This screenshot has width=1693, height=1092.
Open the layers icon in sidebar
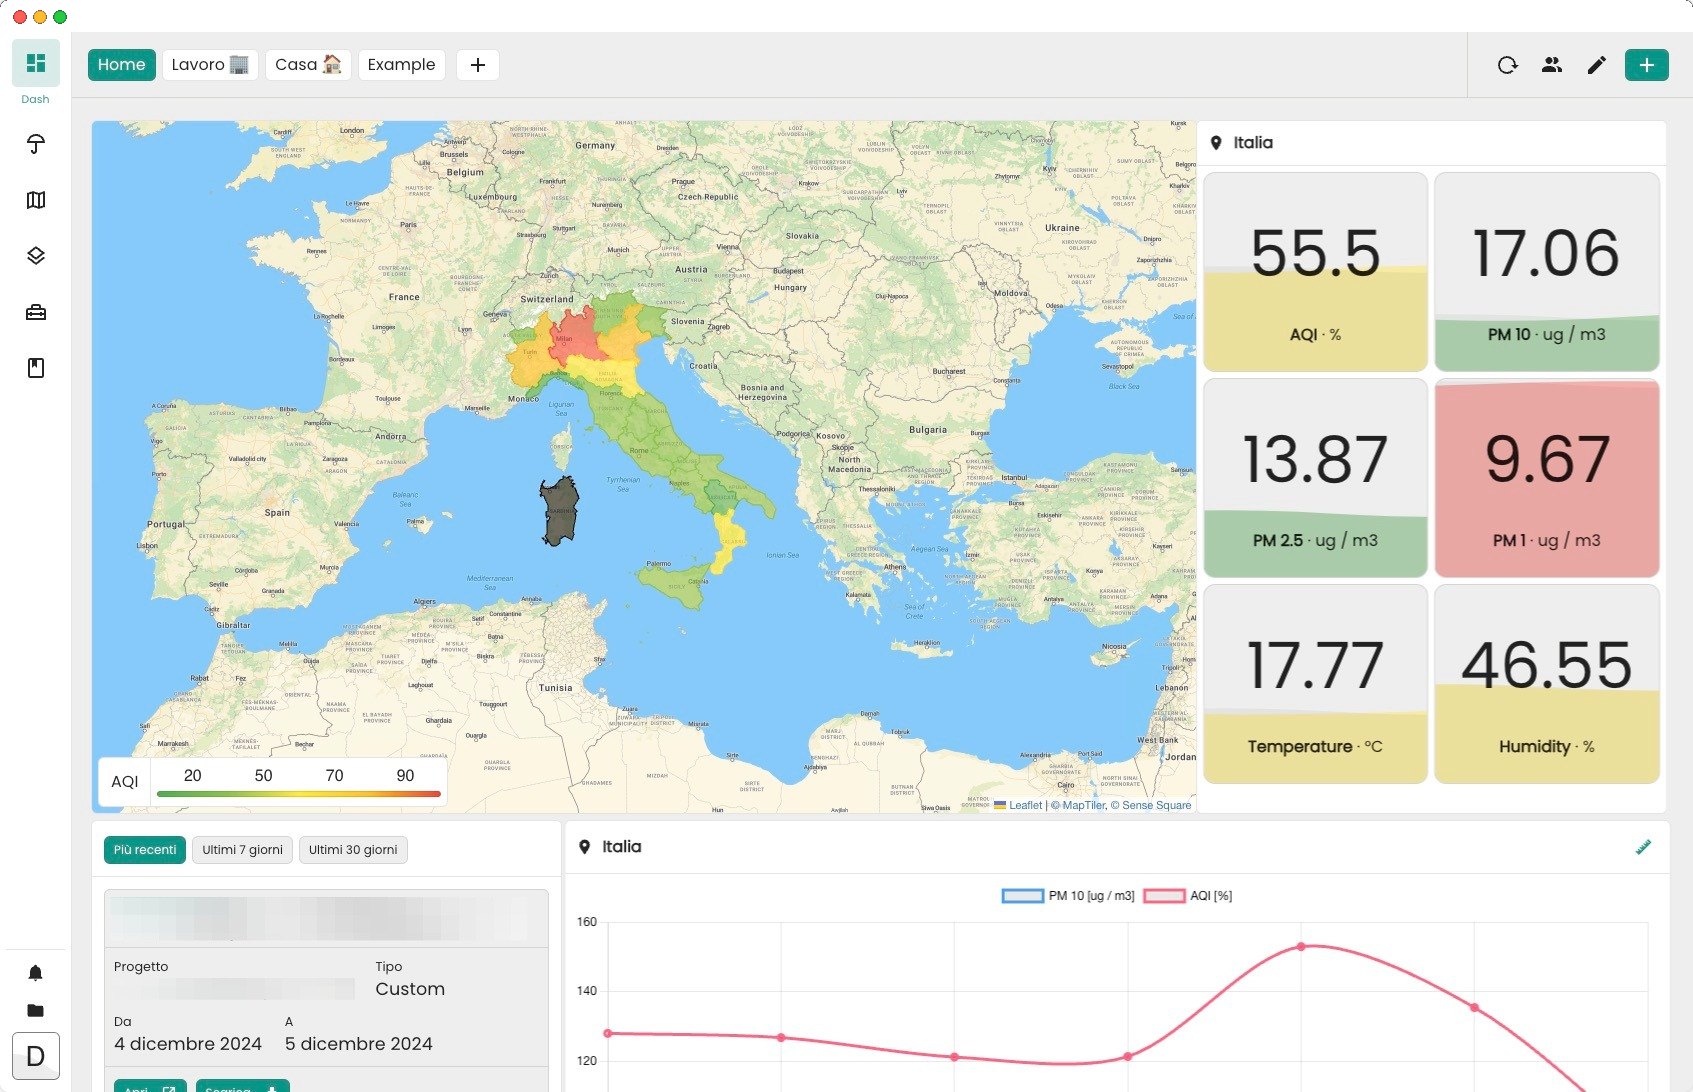(x=36, y=256)
